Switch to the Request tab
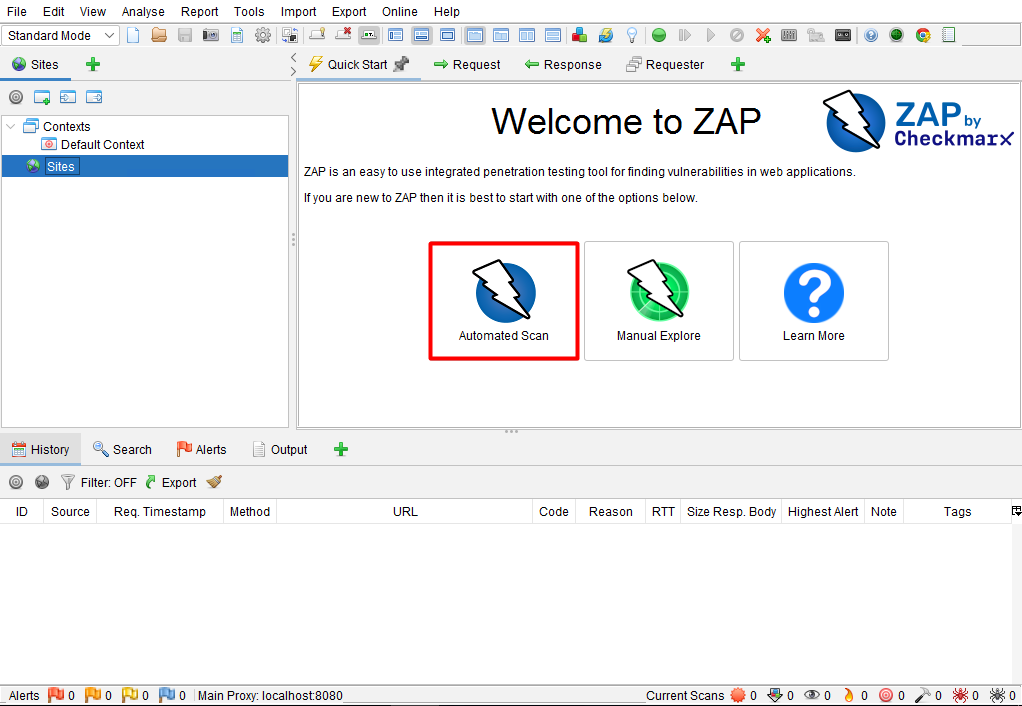 tap(467, 64)
